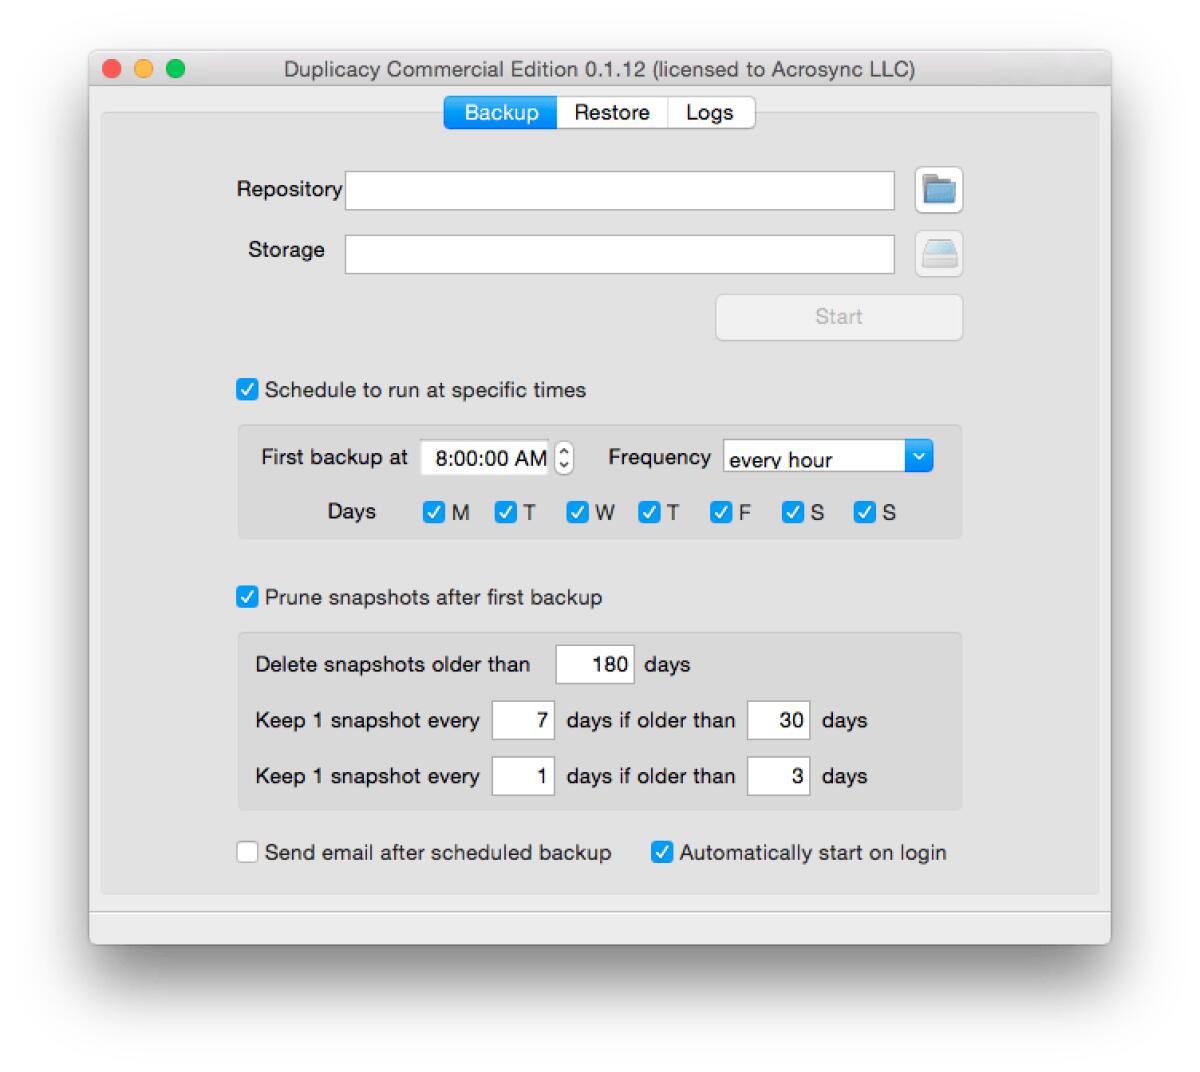
Task: Edit the 'Keep 1 snapshot every 7 days' value
Action: coord(523,720)
